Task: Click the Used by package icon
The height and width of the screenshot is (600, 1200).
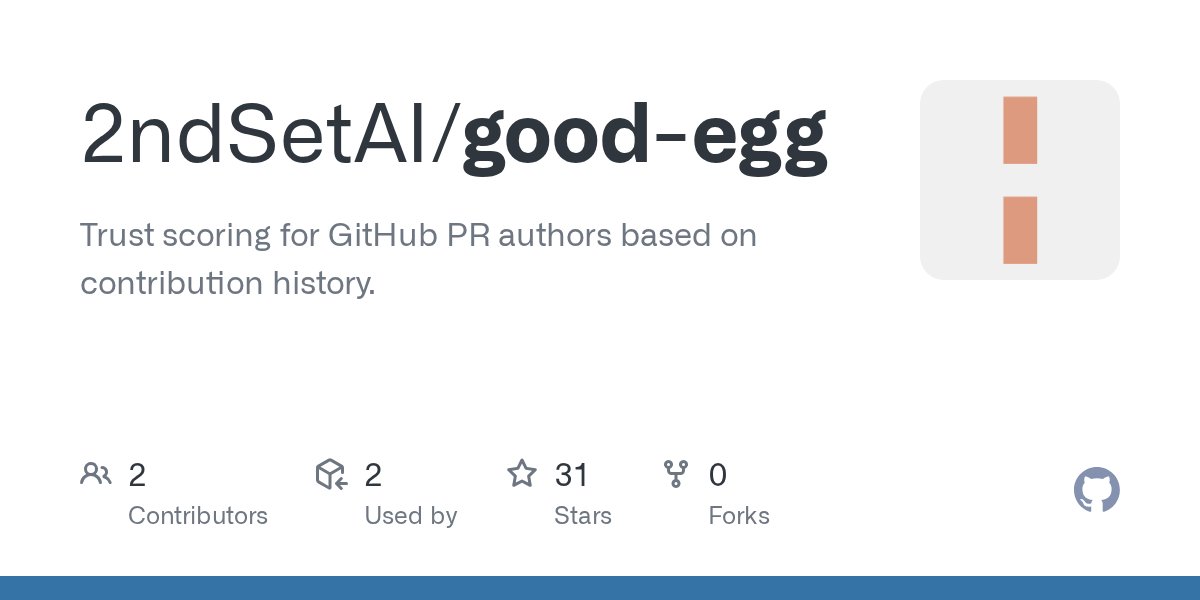Action: [x=331, y=474]
